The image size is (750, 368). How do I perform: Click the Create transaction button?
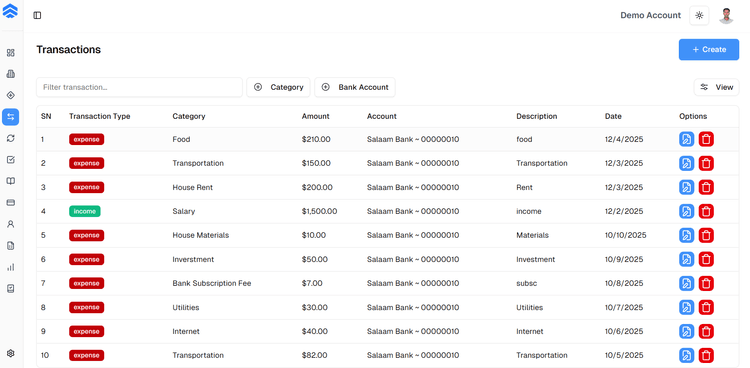[x=709, y=50]
